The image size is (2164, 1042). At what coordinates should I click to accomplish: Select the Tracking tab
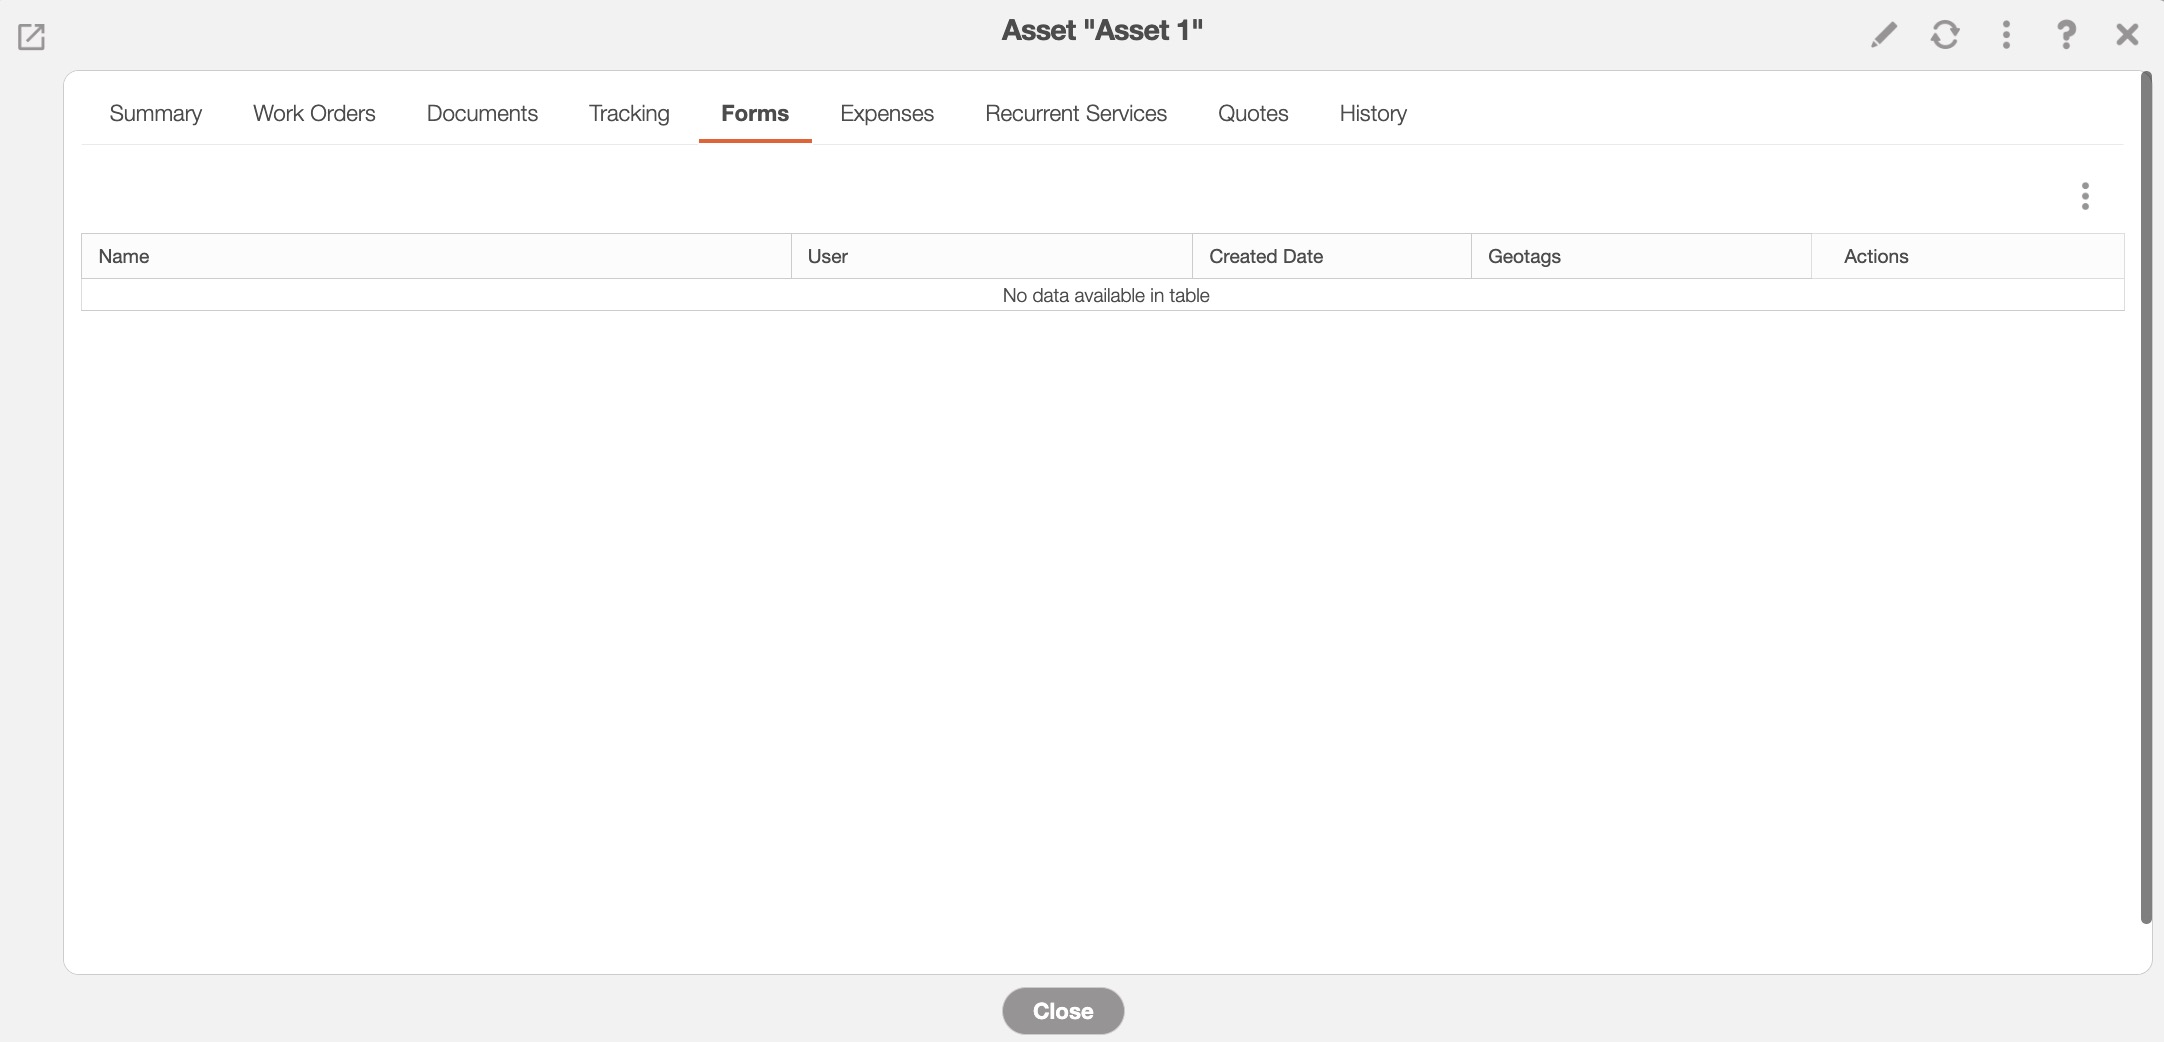[x=629, y=114]
